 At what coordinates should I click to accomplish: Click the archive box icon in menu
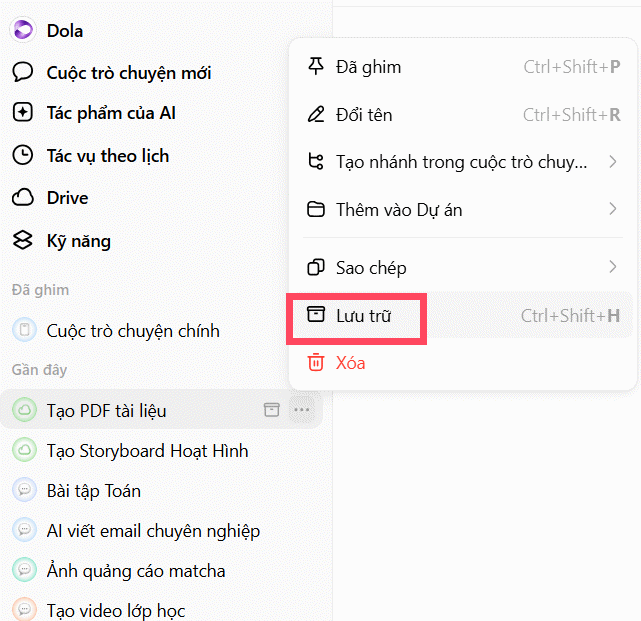[316, 314]
